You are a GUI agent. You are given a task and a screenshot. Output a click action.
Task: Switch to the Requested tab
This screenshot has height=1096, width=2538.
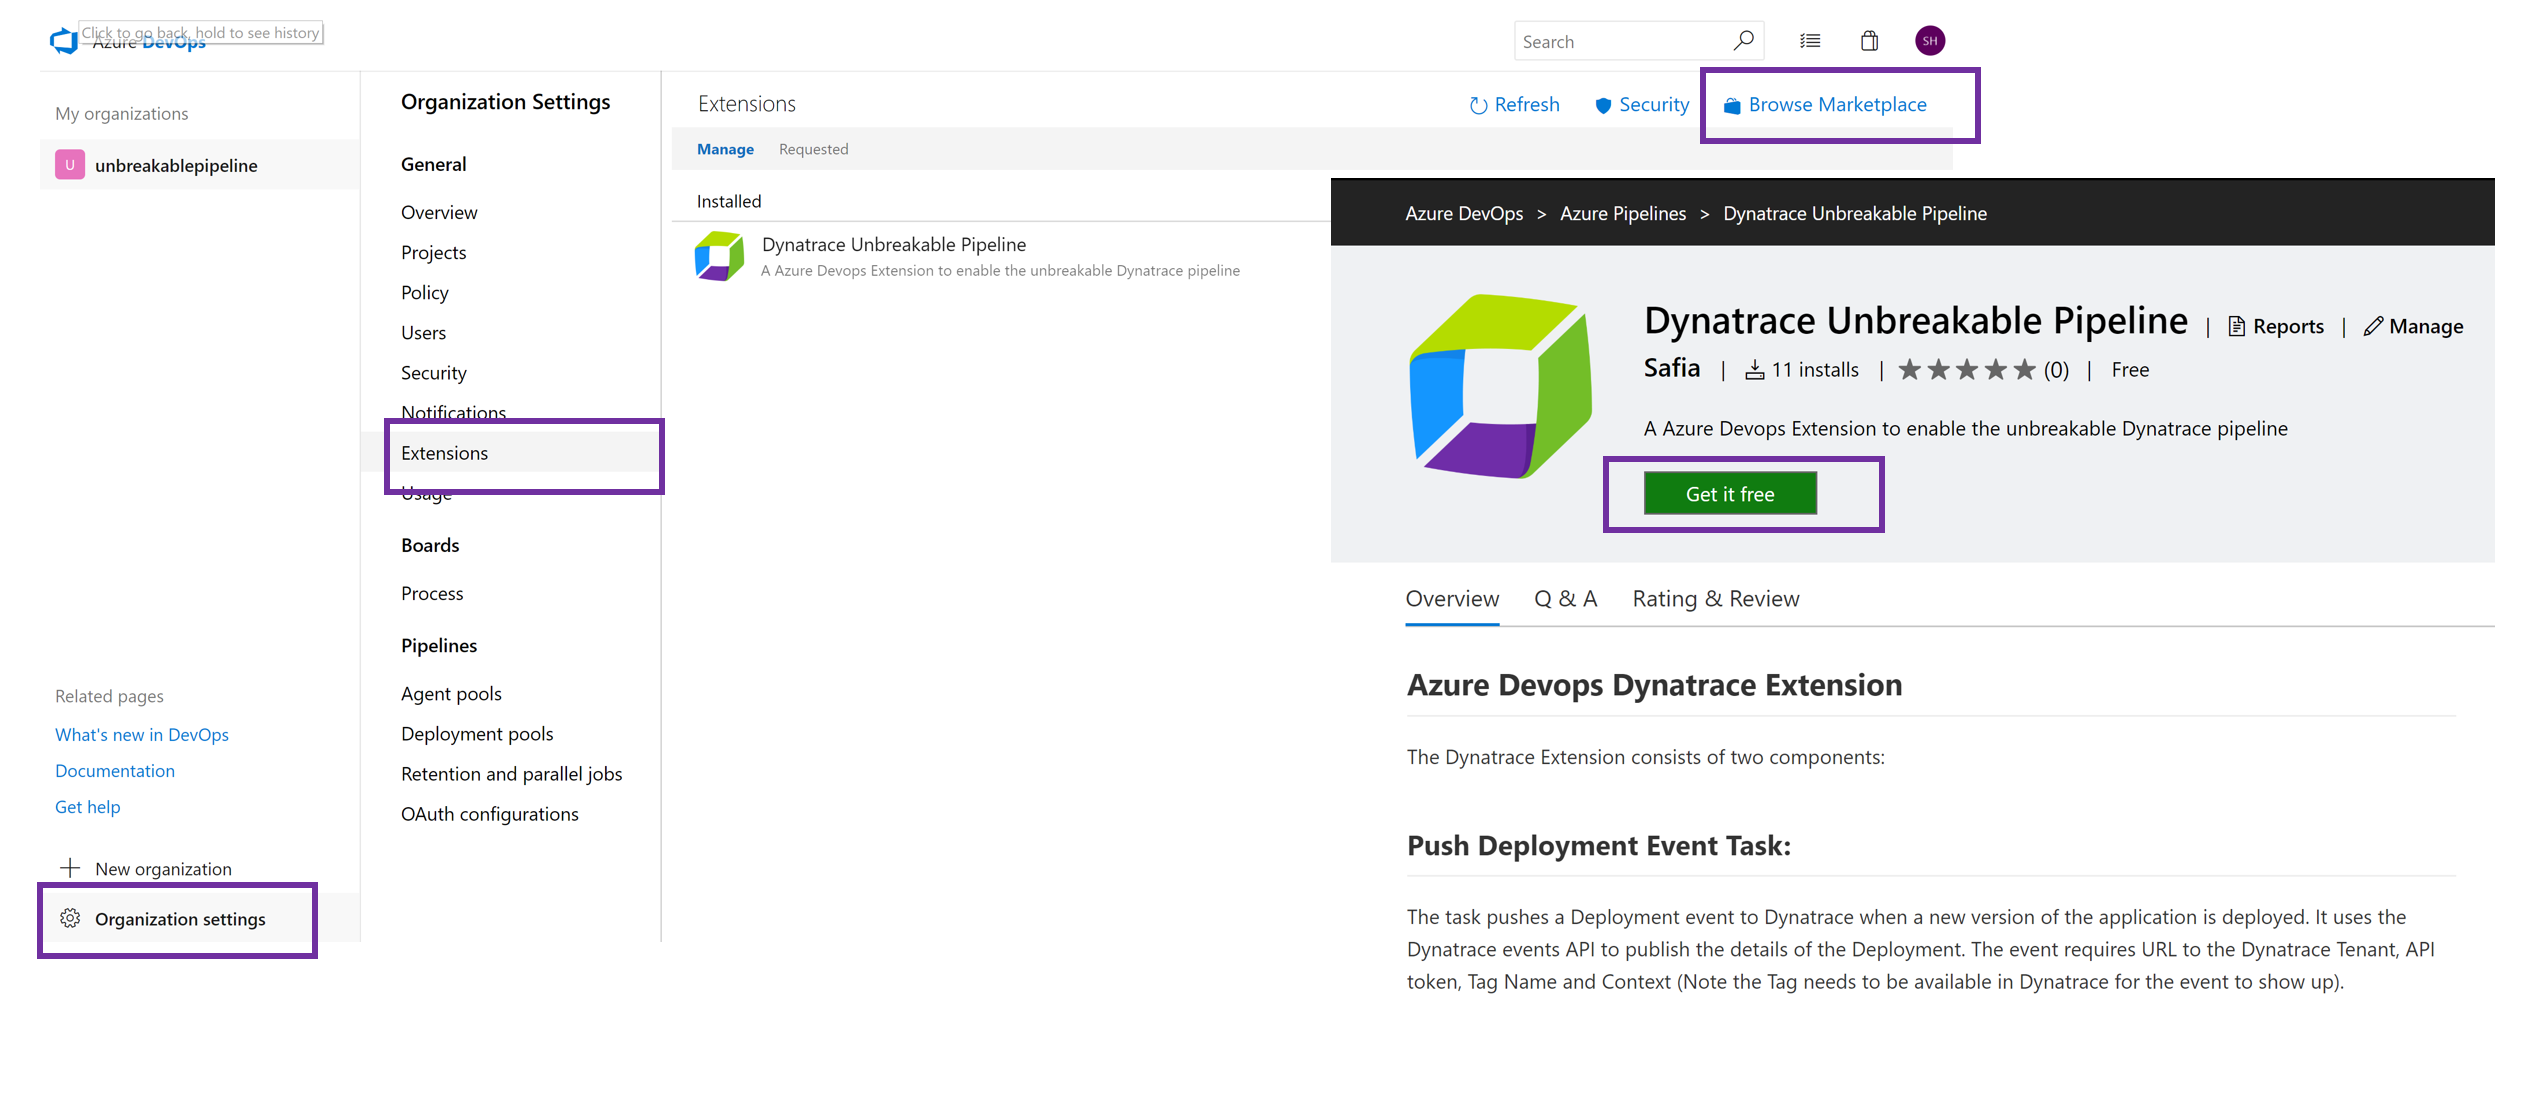click(x=813, y=149)
